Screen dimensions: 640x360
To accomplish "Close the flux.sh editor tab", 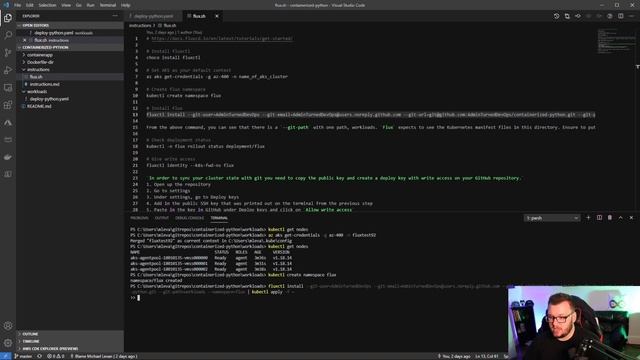I will [217, 16].
